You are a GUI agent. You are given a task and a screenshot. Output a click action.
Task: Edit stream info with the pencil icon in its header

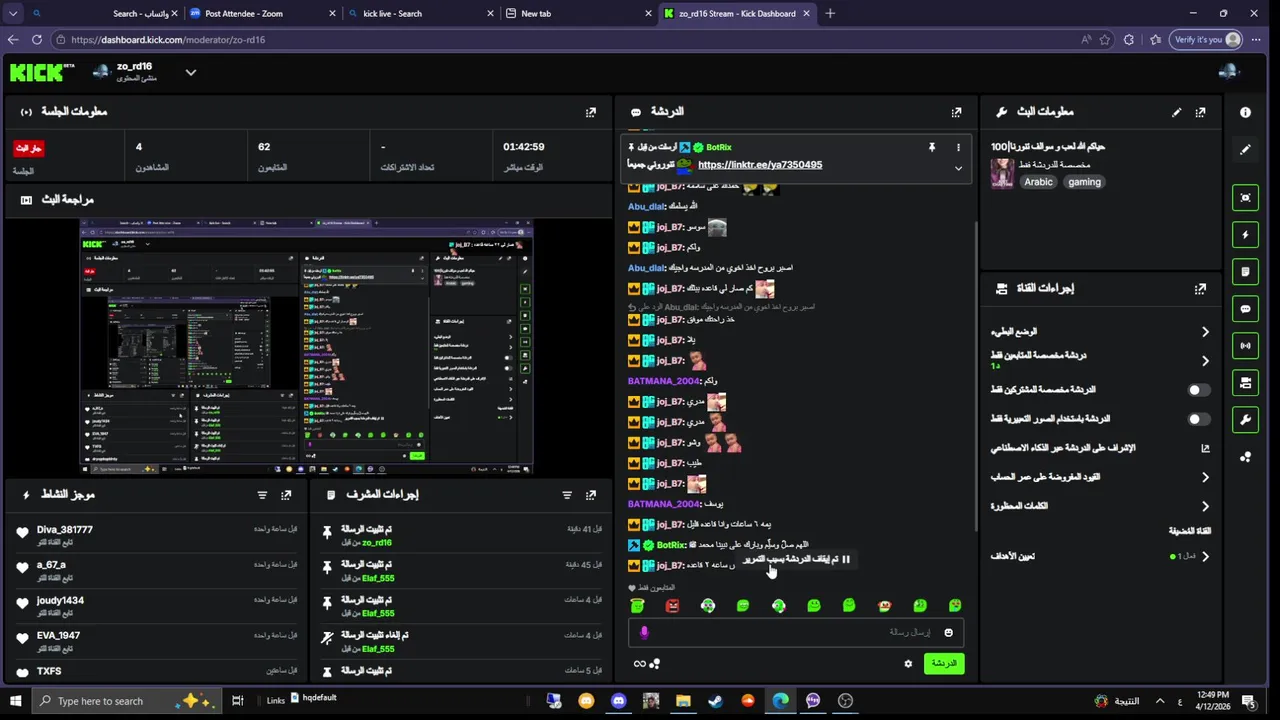pyautogui.click(x=1176, y=112)
